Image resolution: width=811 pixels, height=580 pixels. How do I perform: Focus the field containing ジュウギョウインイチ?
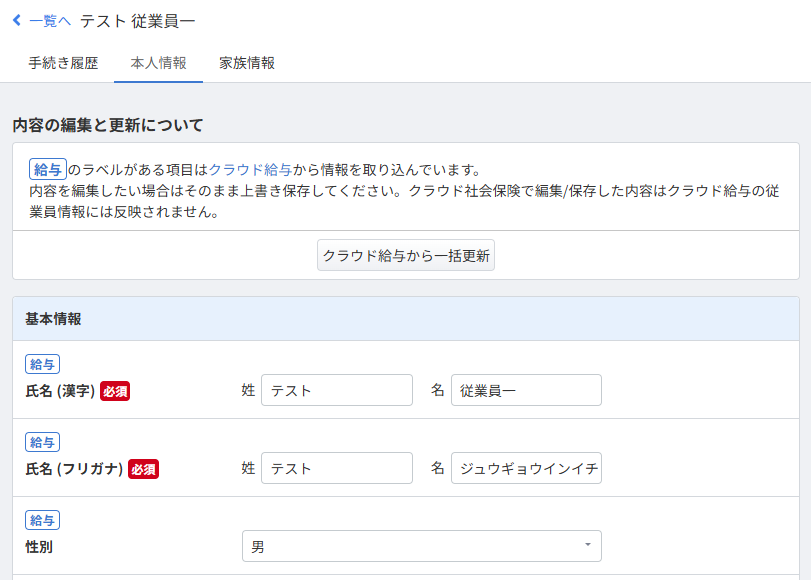coord(526,468)
